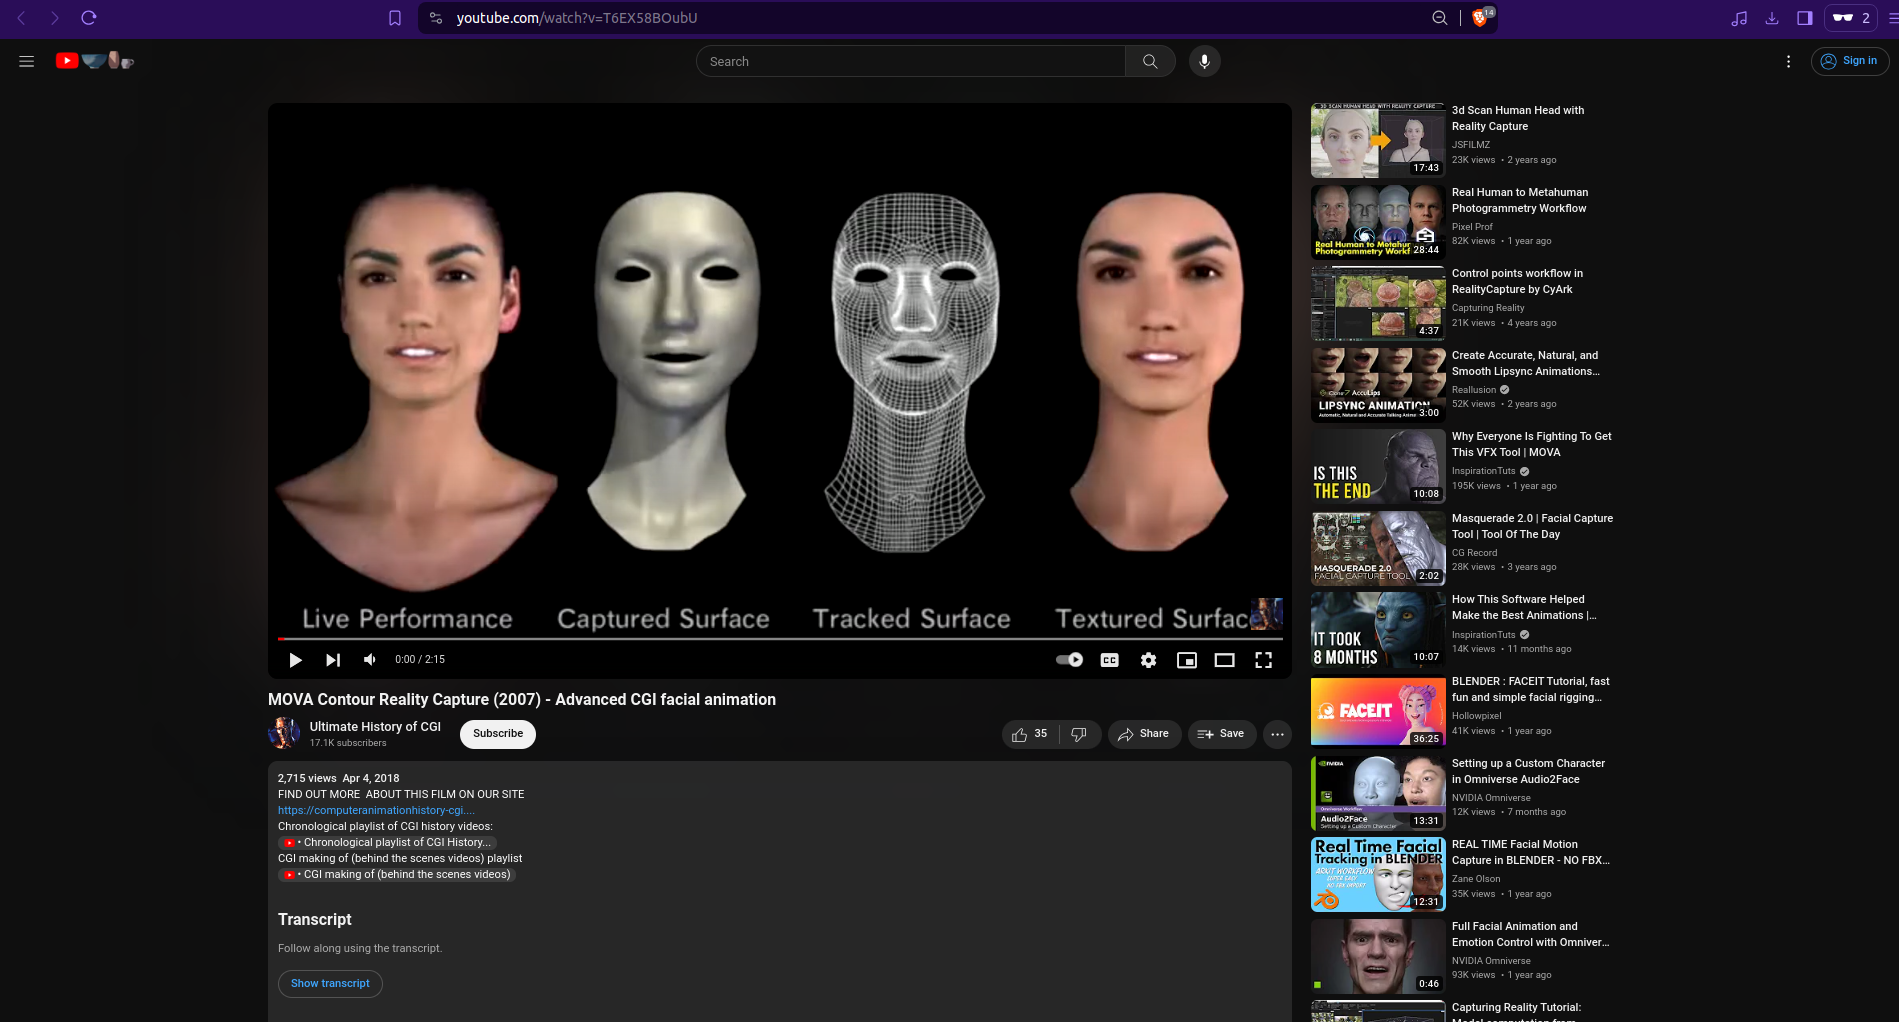Image resolution: width=1899 pixels, height=1022 pixels.
Task: Subscribe to Ultimate History of CGI
Action: click(498, 734)
